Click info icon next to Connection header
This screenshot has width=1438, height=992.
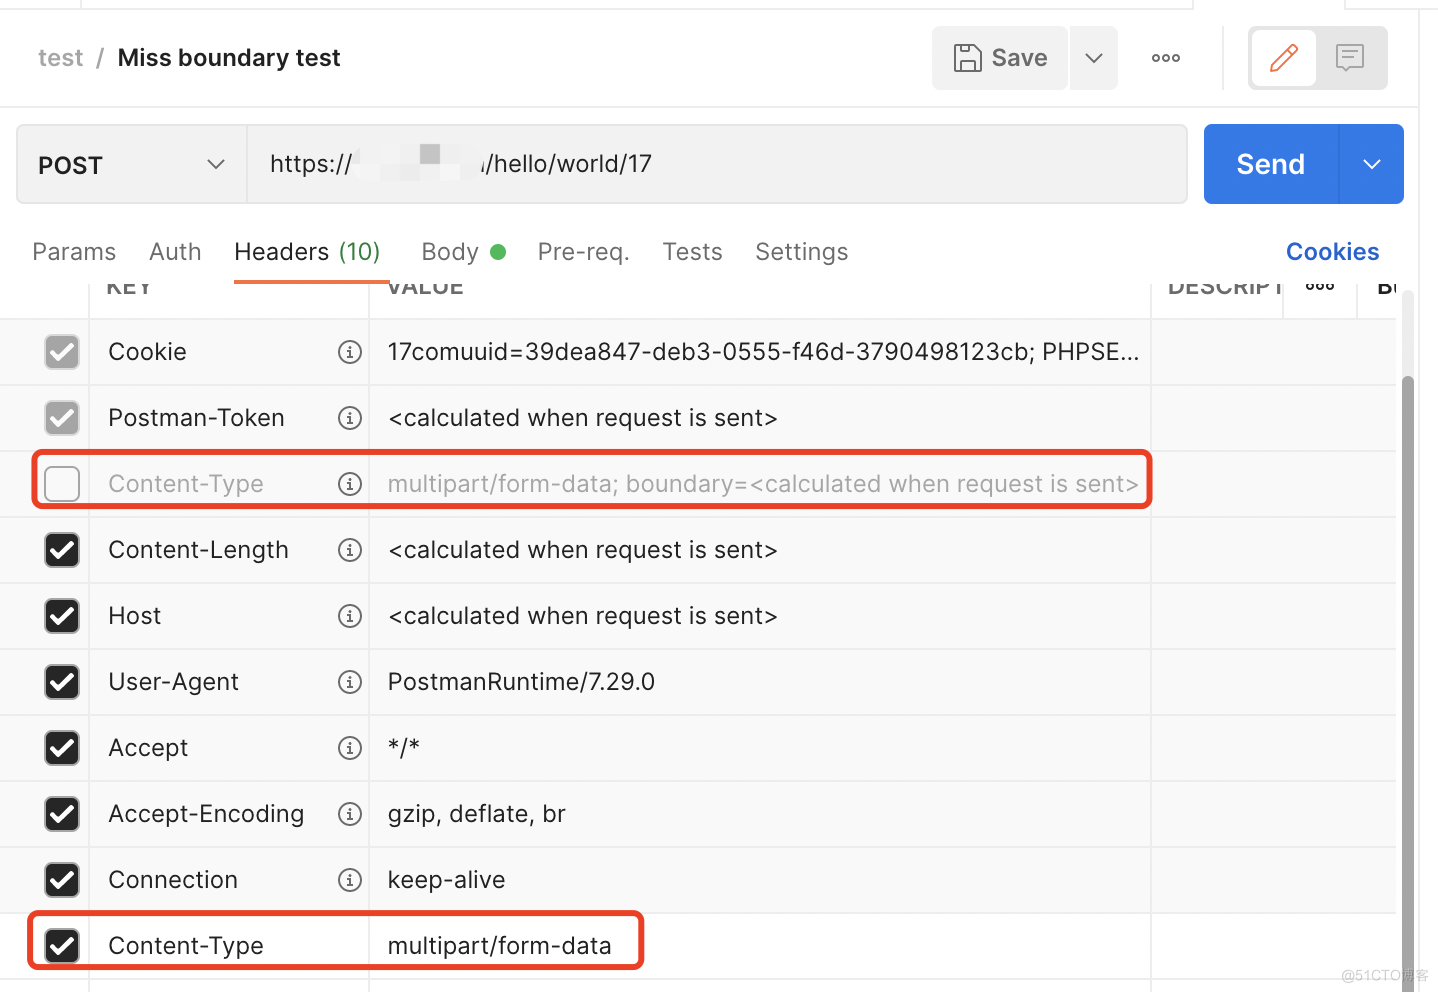pyautogui.click(x=350, y=880)
